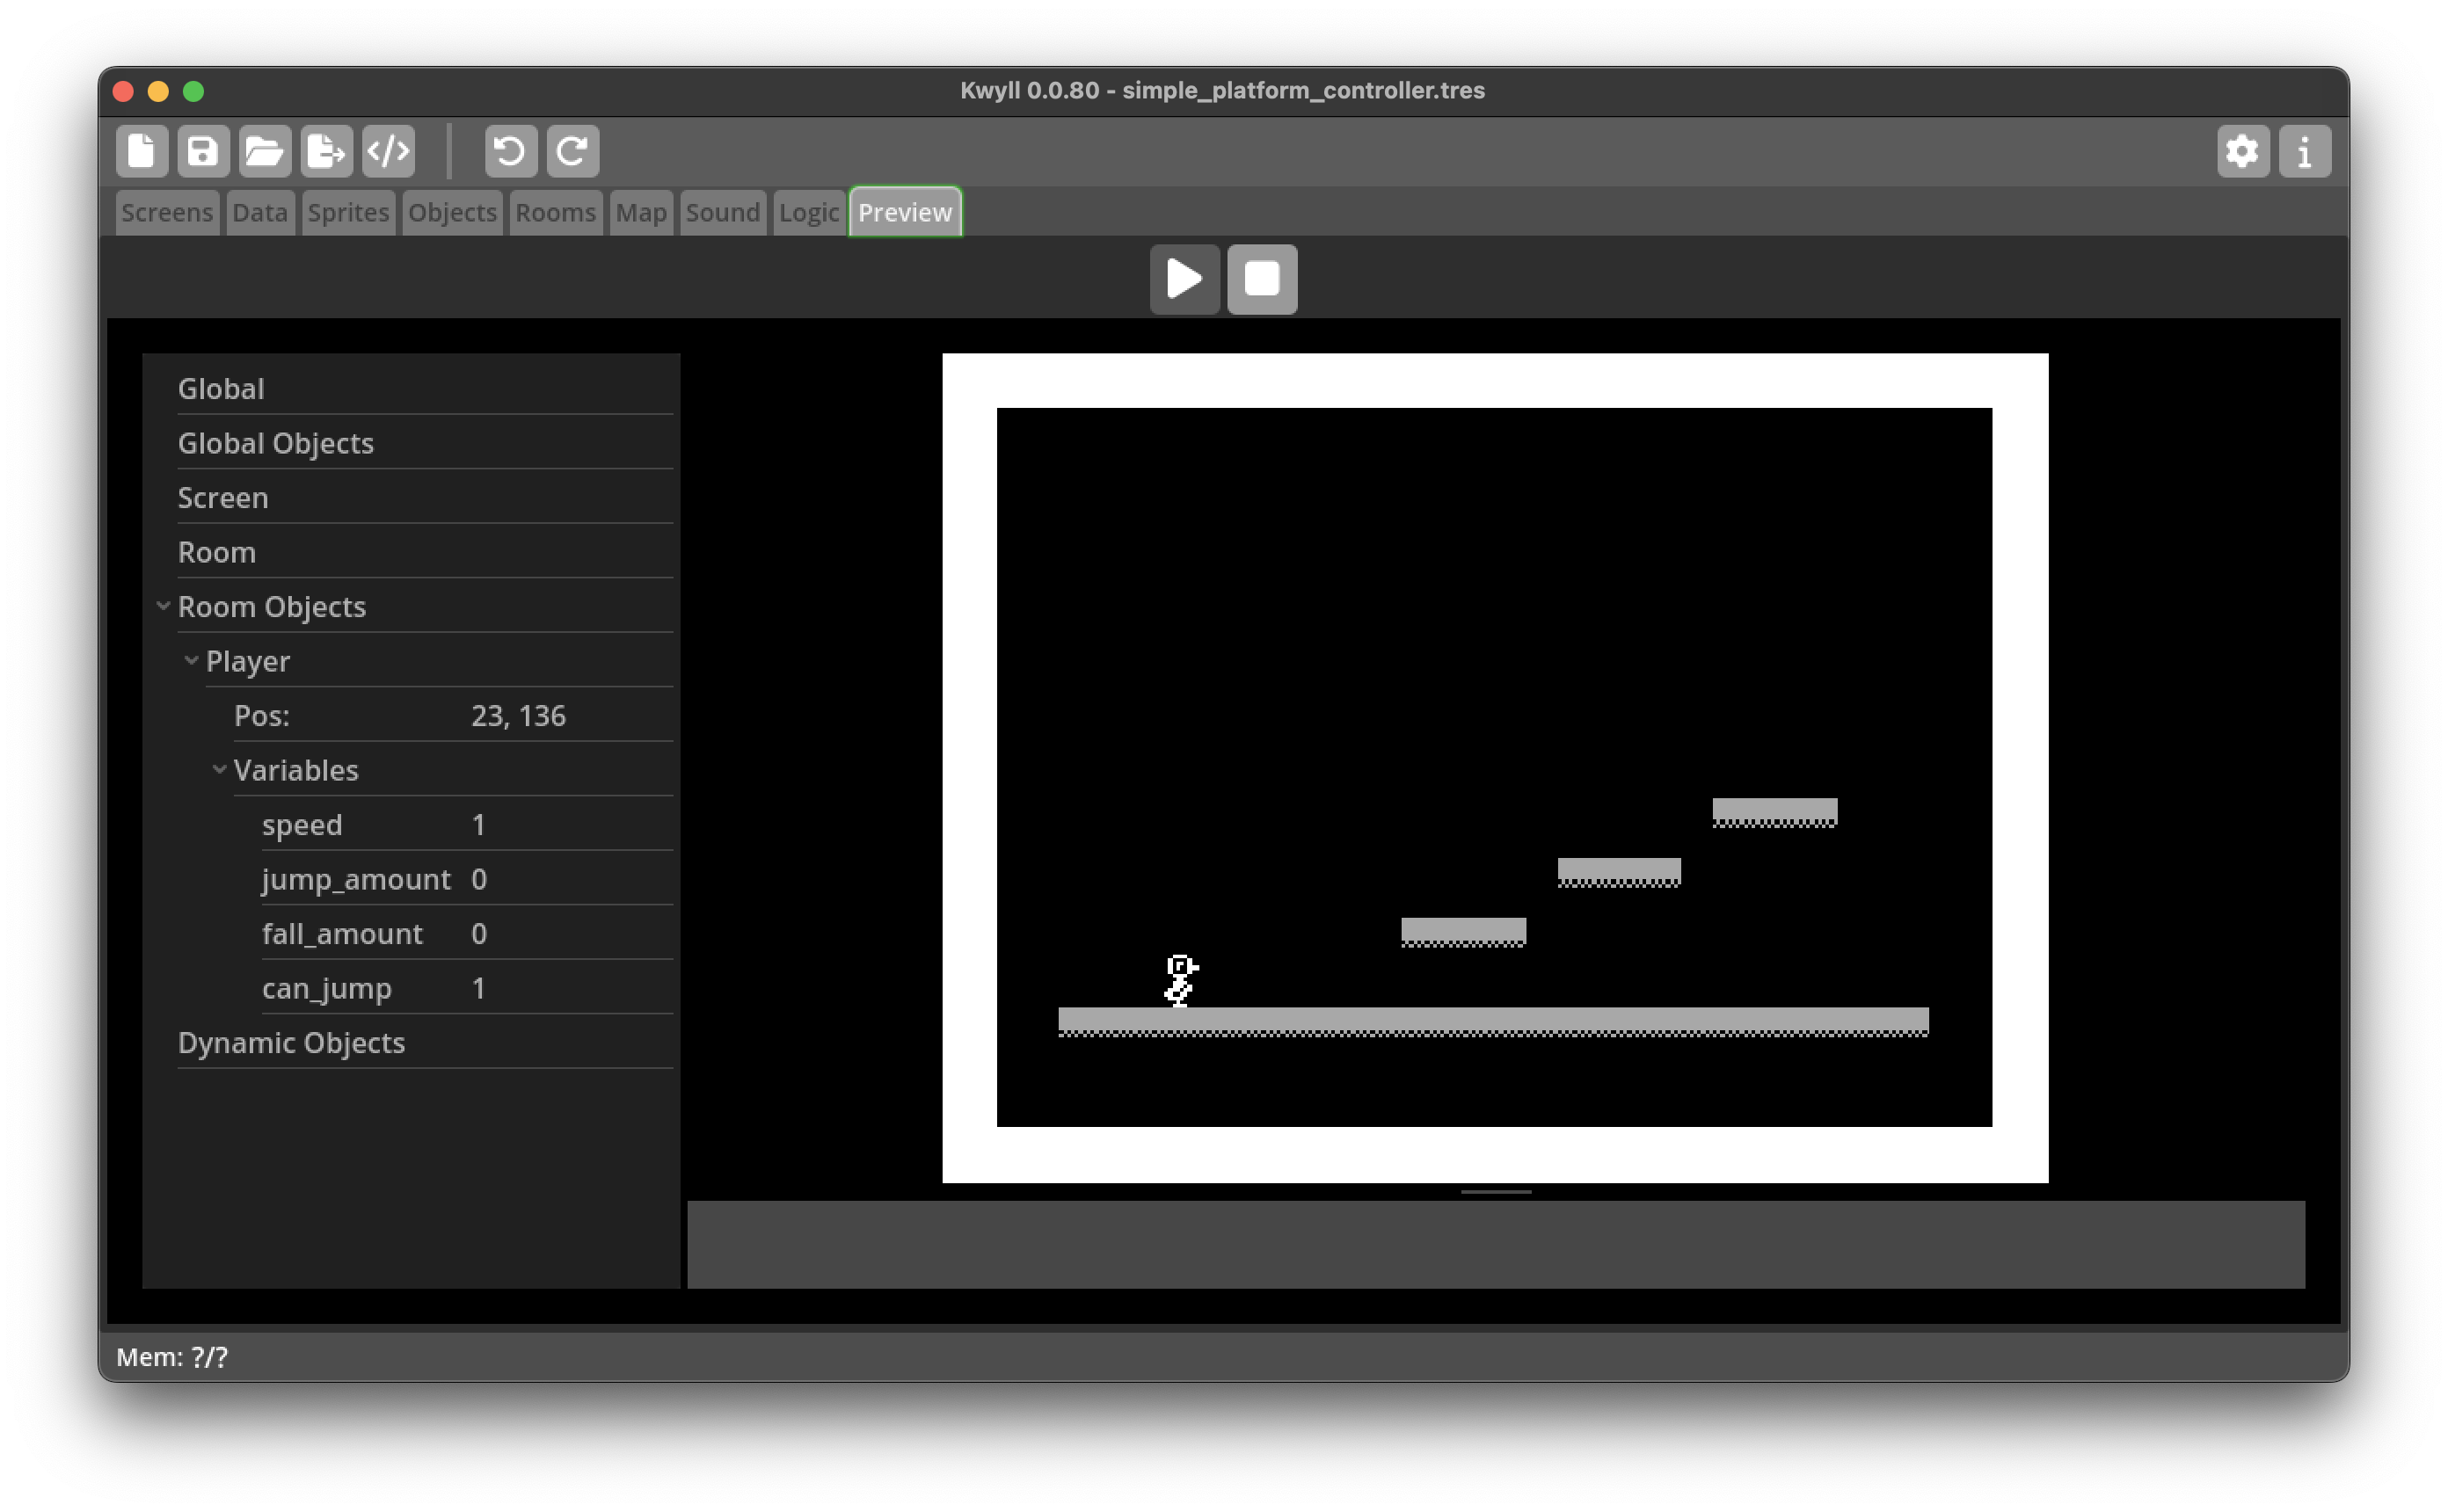
Task: Click the New File toolbar icon
Action: (141, 151)
